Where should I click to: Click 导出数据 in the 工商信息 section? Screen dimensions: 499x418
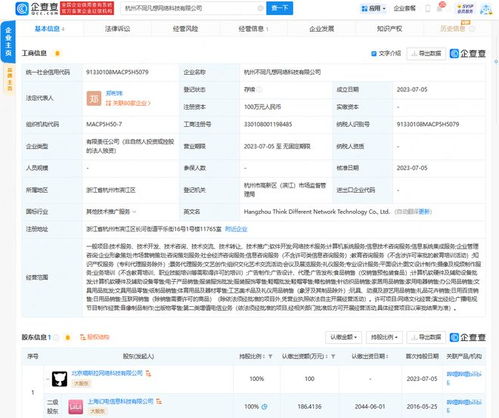click(x=426, y=53)
